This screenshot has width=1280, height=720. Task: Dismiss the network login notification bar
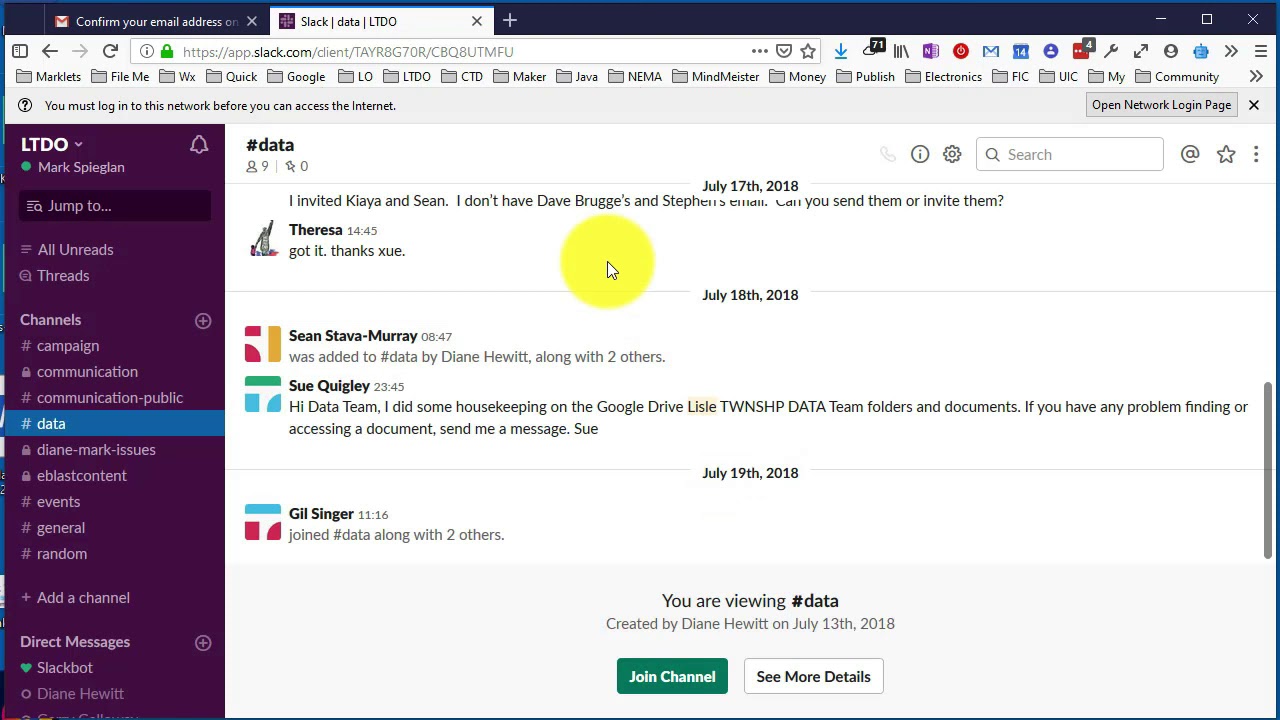[x=1253, y=105]
